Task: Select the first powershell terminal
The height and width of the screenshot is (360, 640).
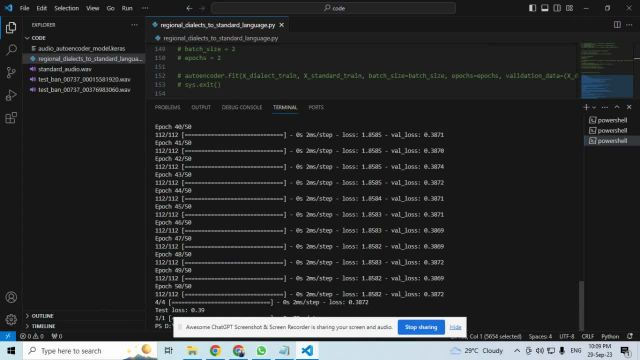Action: click(x=611, y=120)
